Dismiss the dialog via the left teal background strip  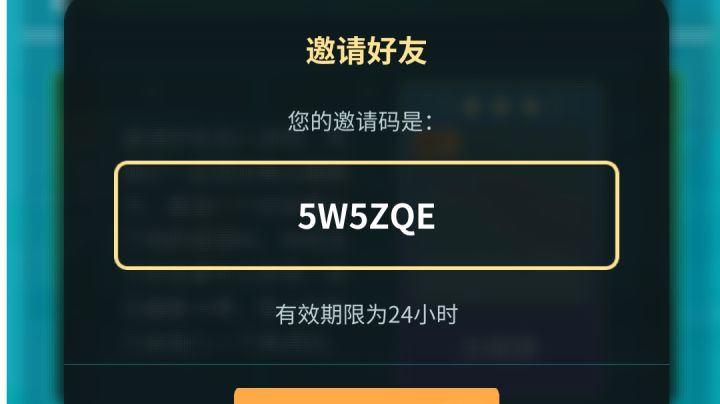coord(34,202)
